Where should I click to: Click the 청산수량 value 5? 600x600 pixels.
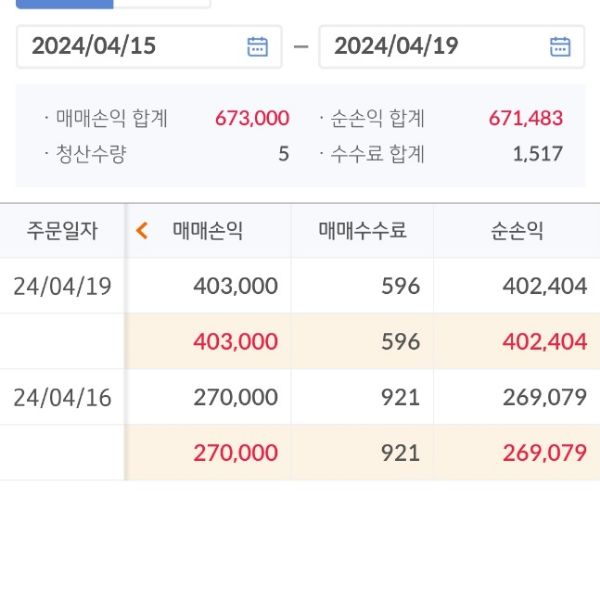point(284,154)
